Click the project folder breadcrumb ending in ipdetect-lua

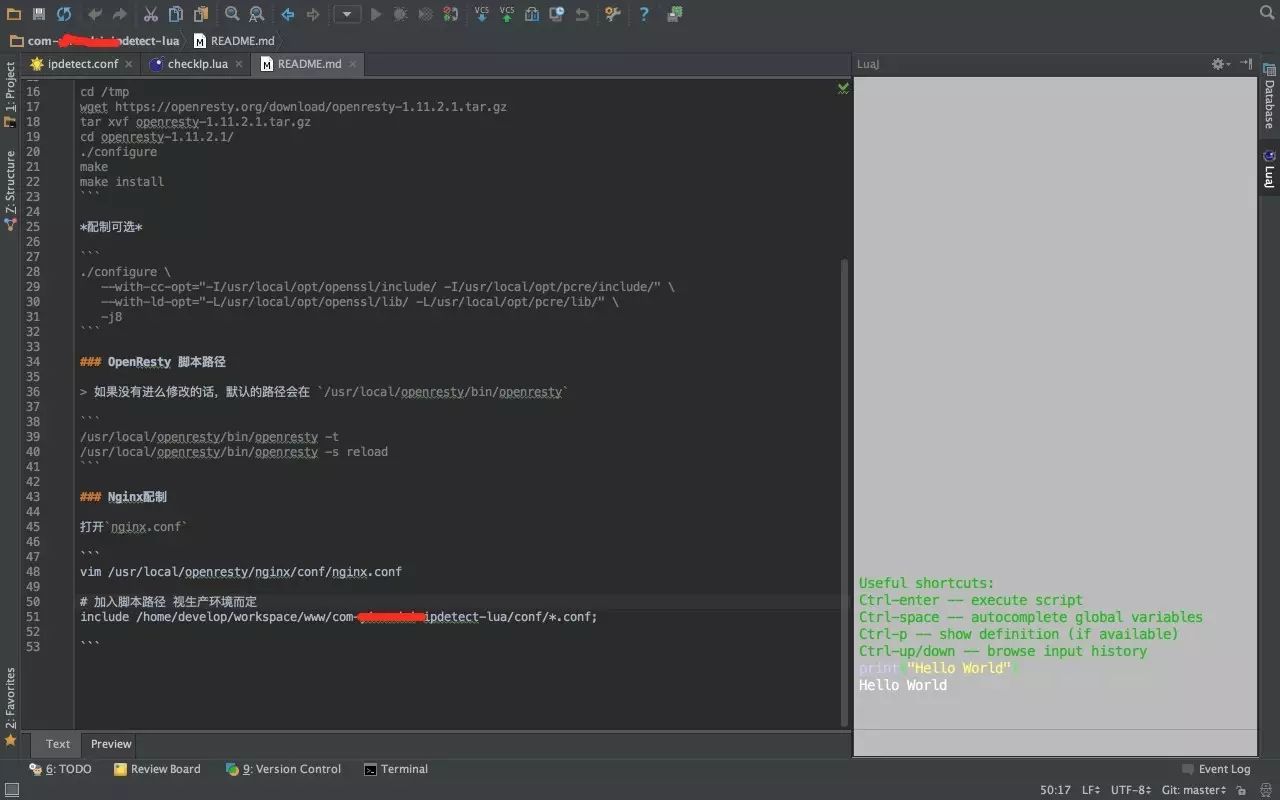pos(94,41)
